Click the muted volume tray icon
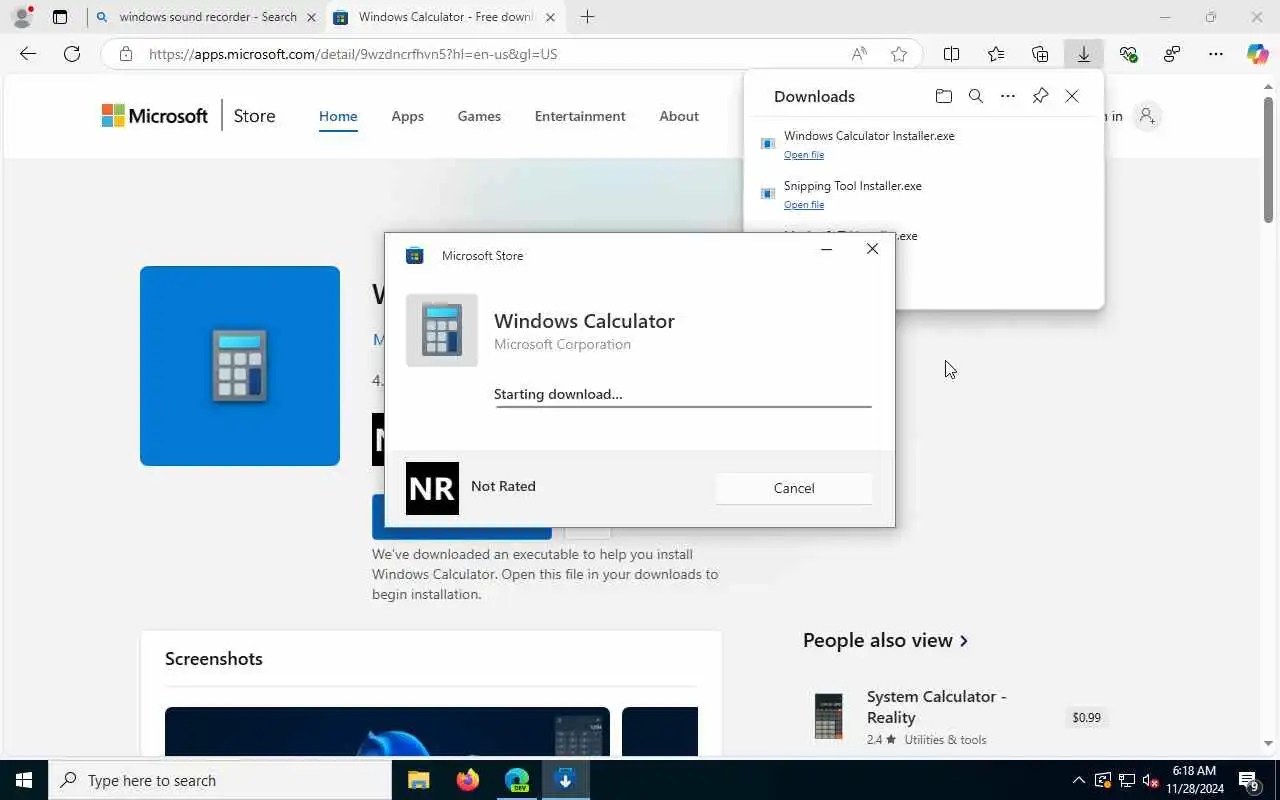The height and width of the screenshot is (800, 1280). [x=1150, y=780]
